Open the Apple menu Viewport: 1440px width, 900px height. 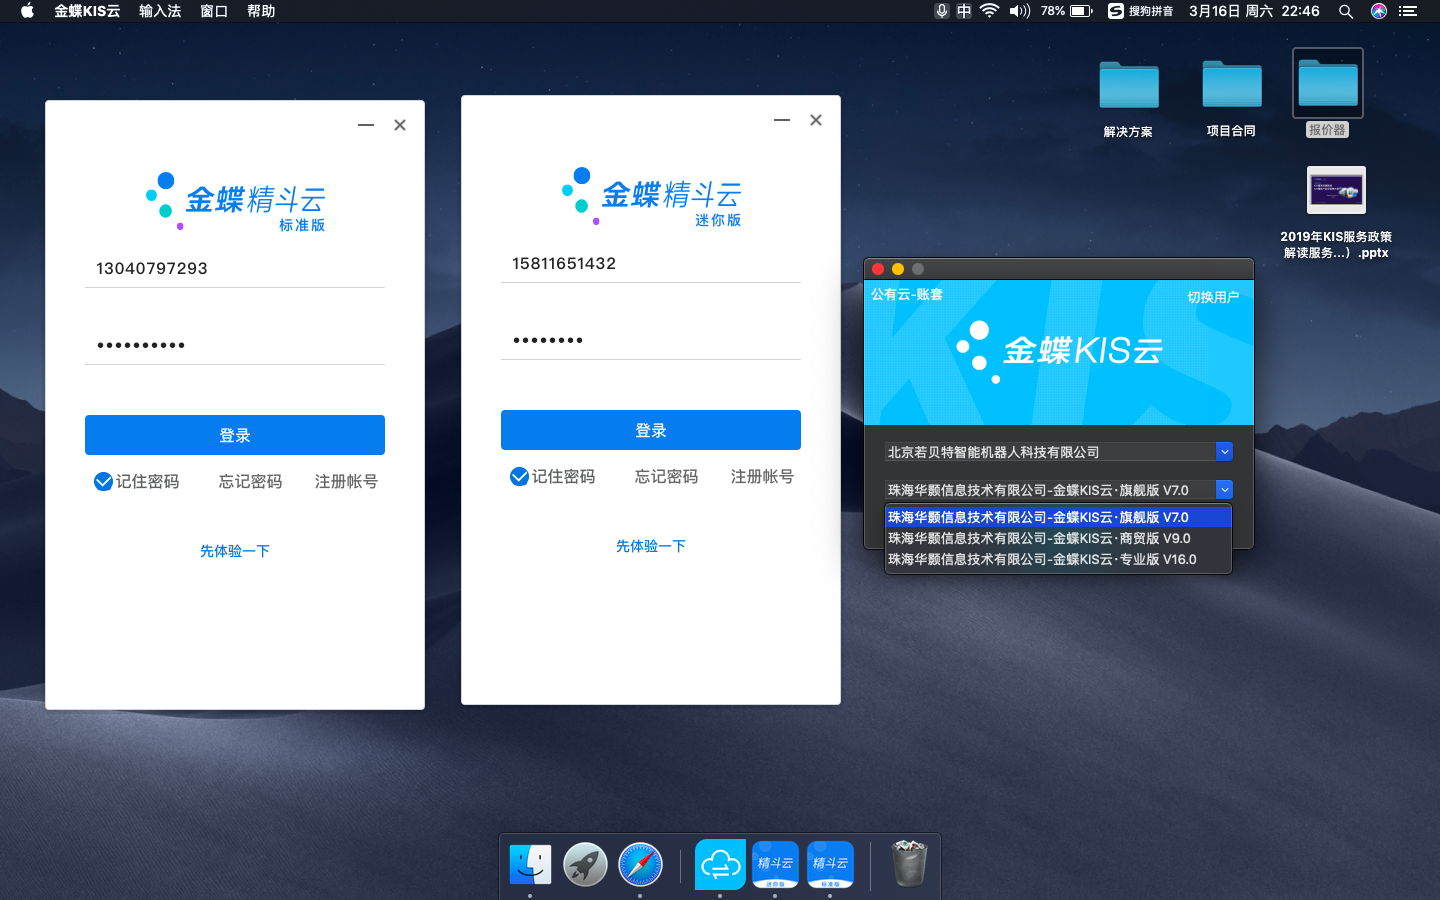tap(27, 11)
